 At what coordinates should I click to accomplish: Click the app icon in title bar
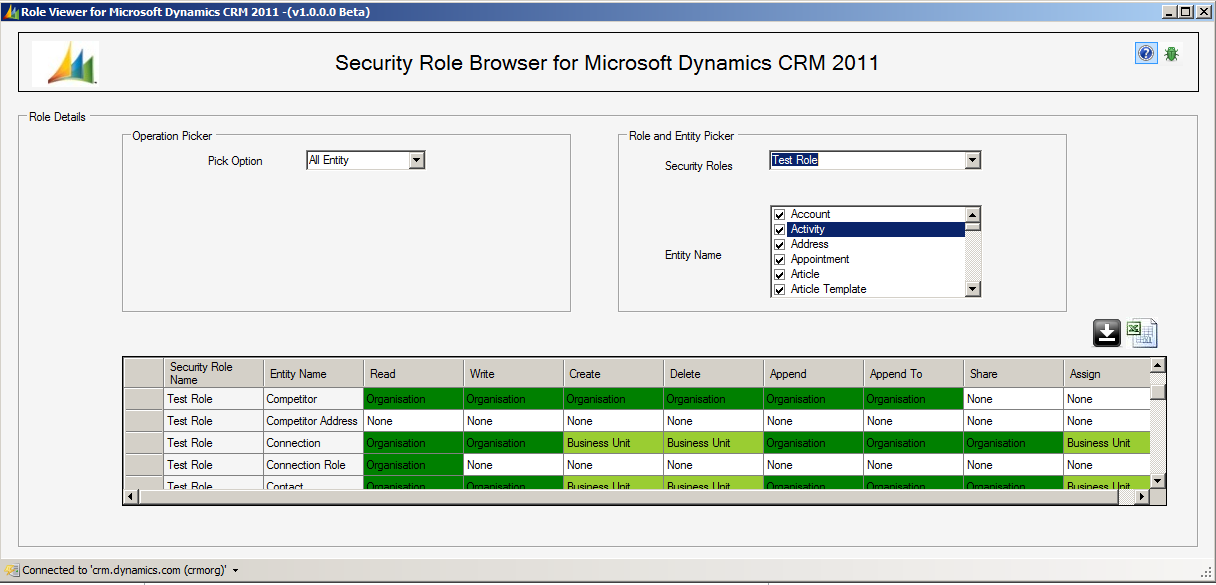coord(11,12)
